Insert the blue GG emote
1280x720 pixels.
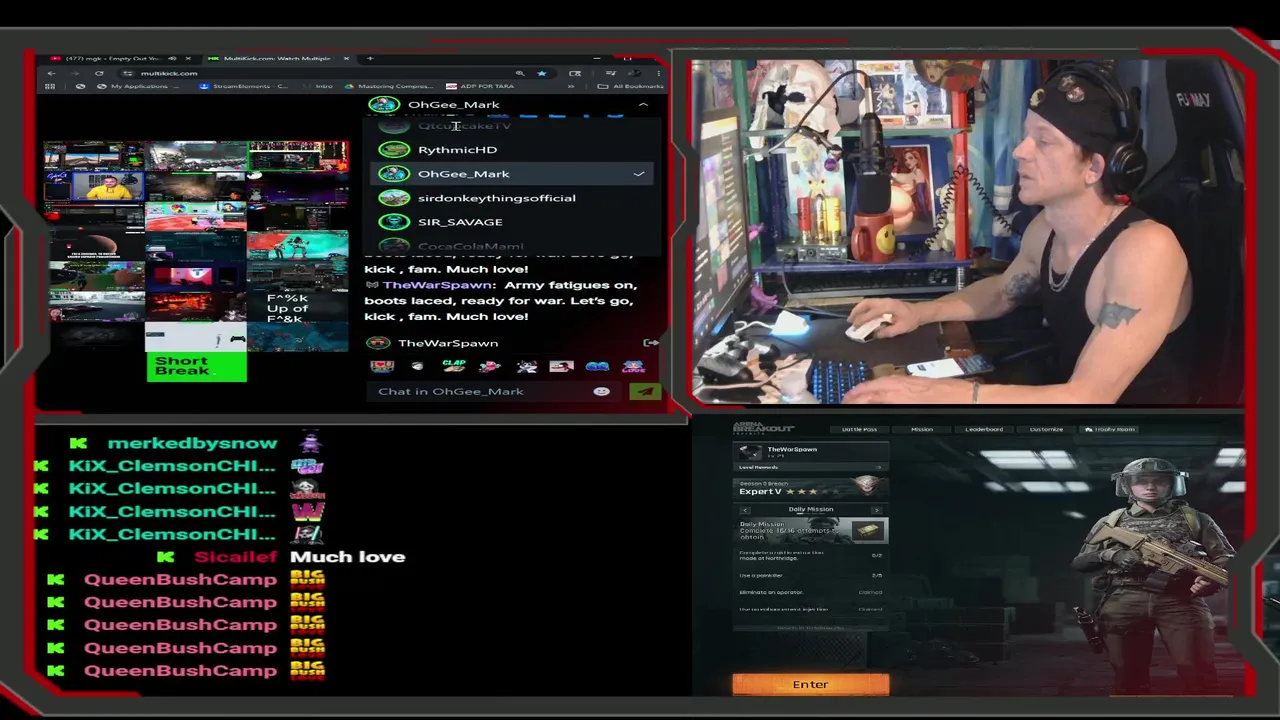tap(597, 366)
